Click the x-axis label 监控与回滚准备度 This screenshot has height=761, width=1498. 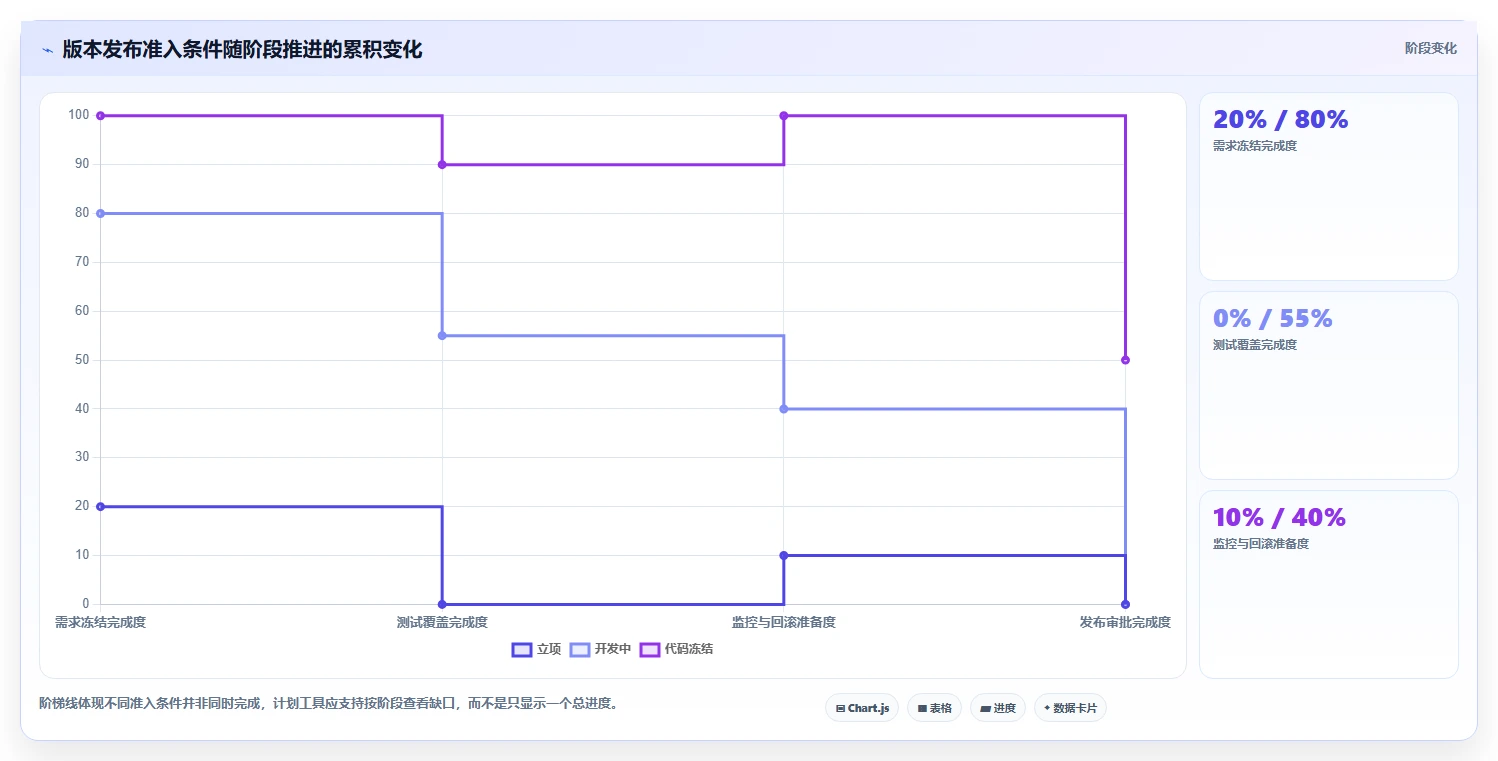point(784,622)
